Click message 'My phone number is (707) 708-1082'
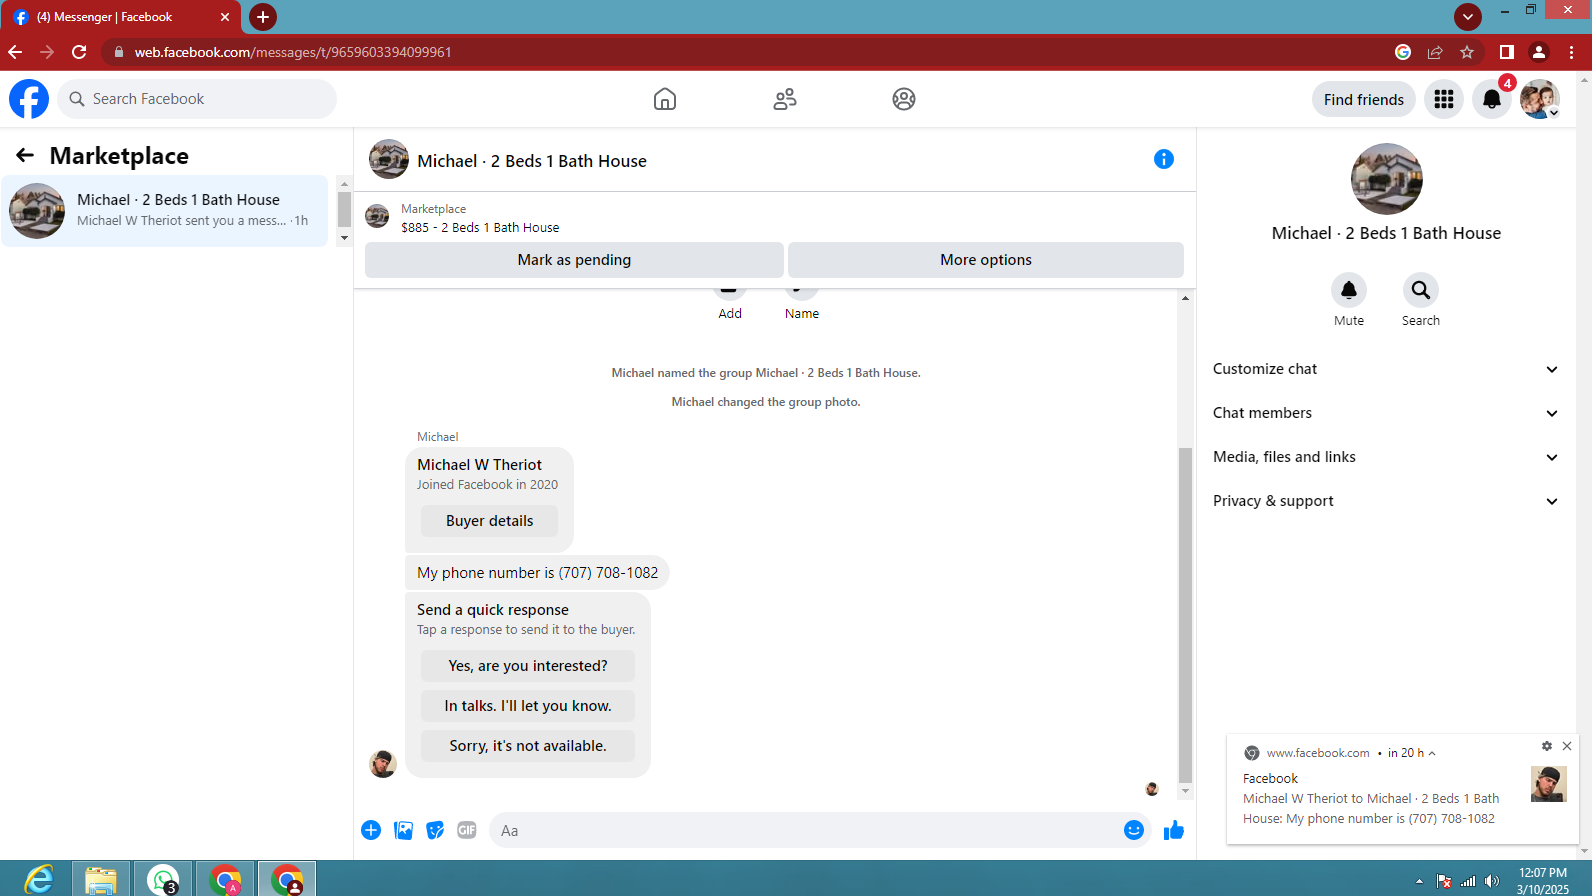Viewport: 1592px width, 896px height. click(538, 573)
